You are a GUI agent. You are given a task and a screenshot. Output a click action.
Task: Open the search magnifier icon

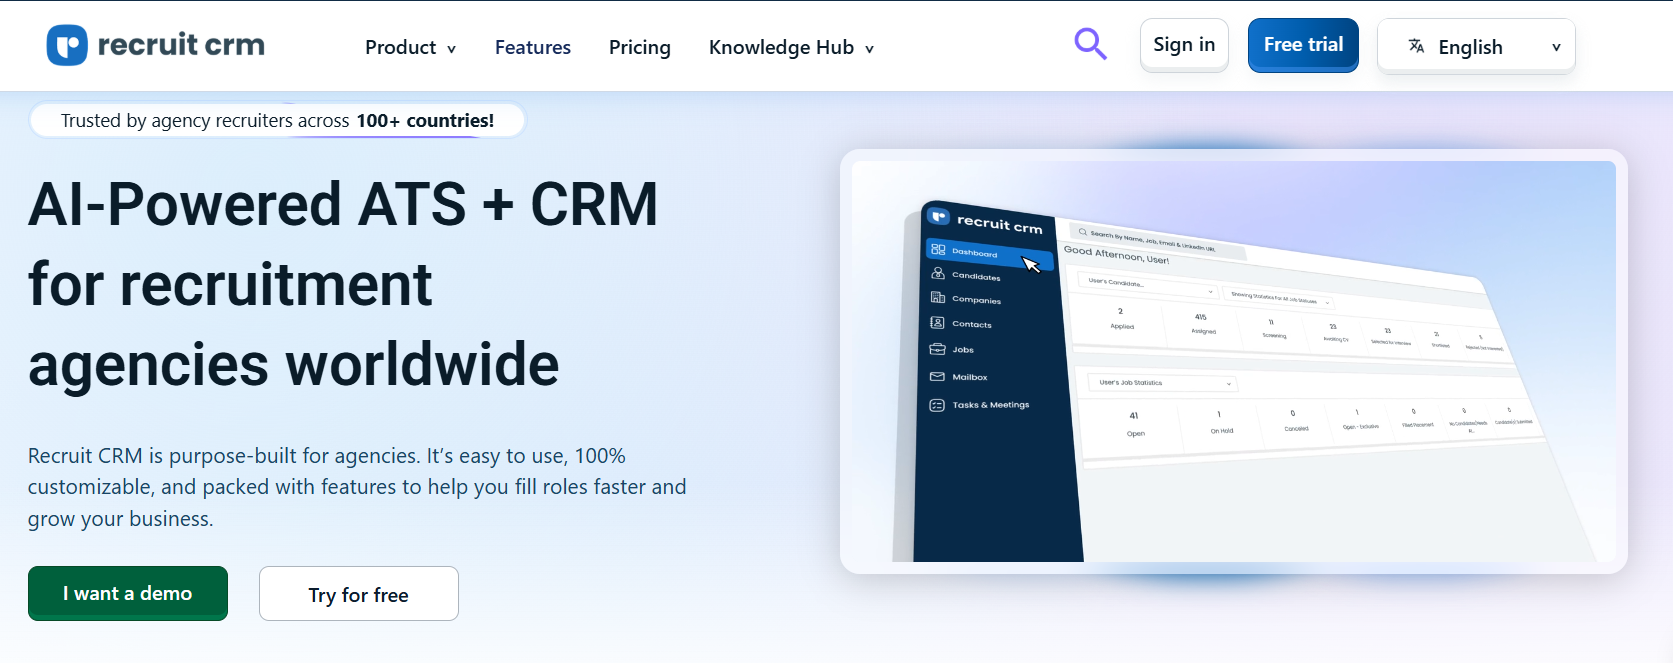pyautogui.click(x=1090, y=44)
